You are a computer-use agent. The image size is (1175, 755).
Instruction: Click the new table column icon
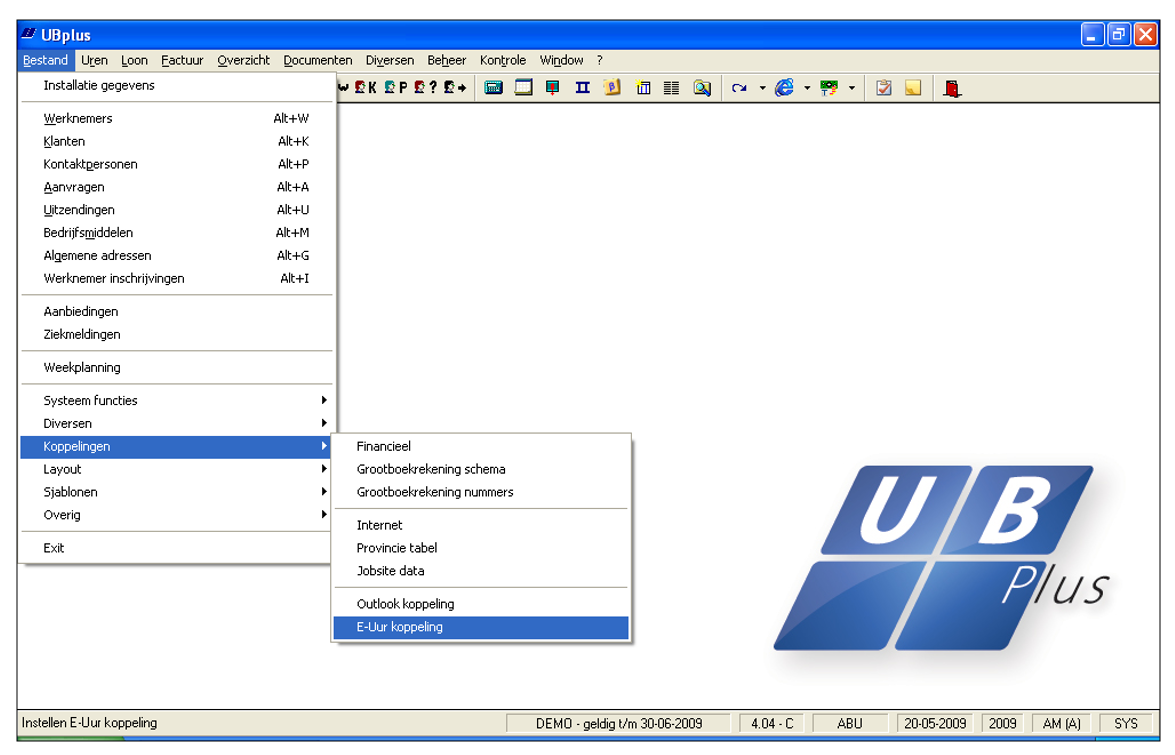pyautogui.click(x=643, y=88)
